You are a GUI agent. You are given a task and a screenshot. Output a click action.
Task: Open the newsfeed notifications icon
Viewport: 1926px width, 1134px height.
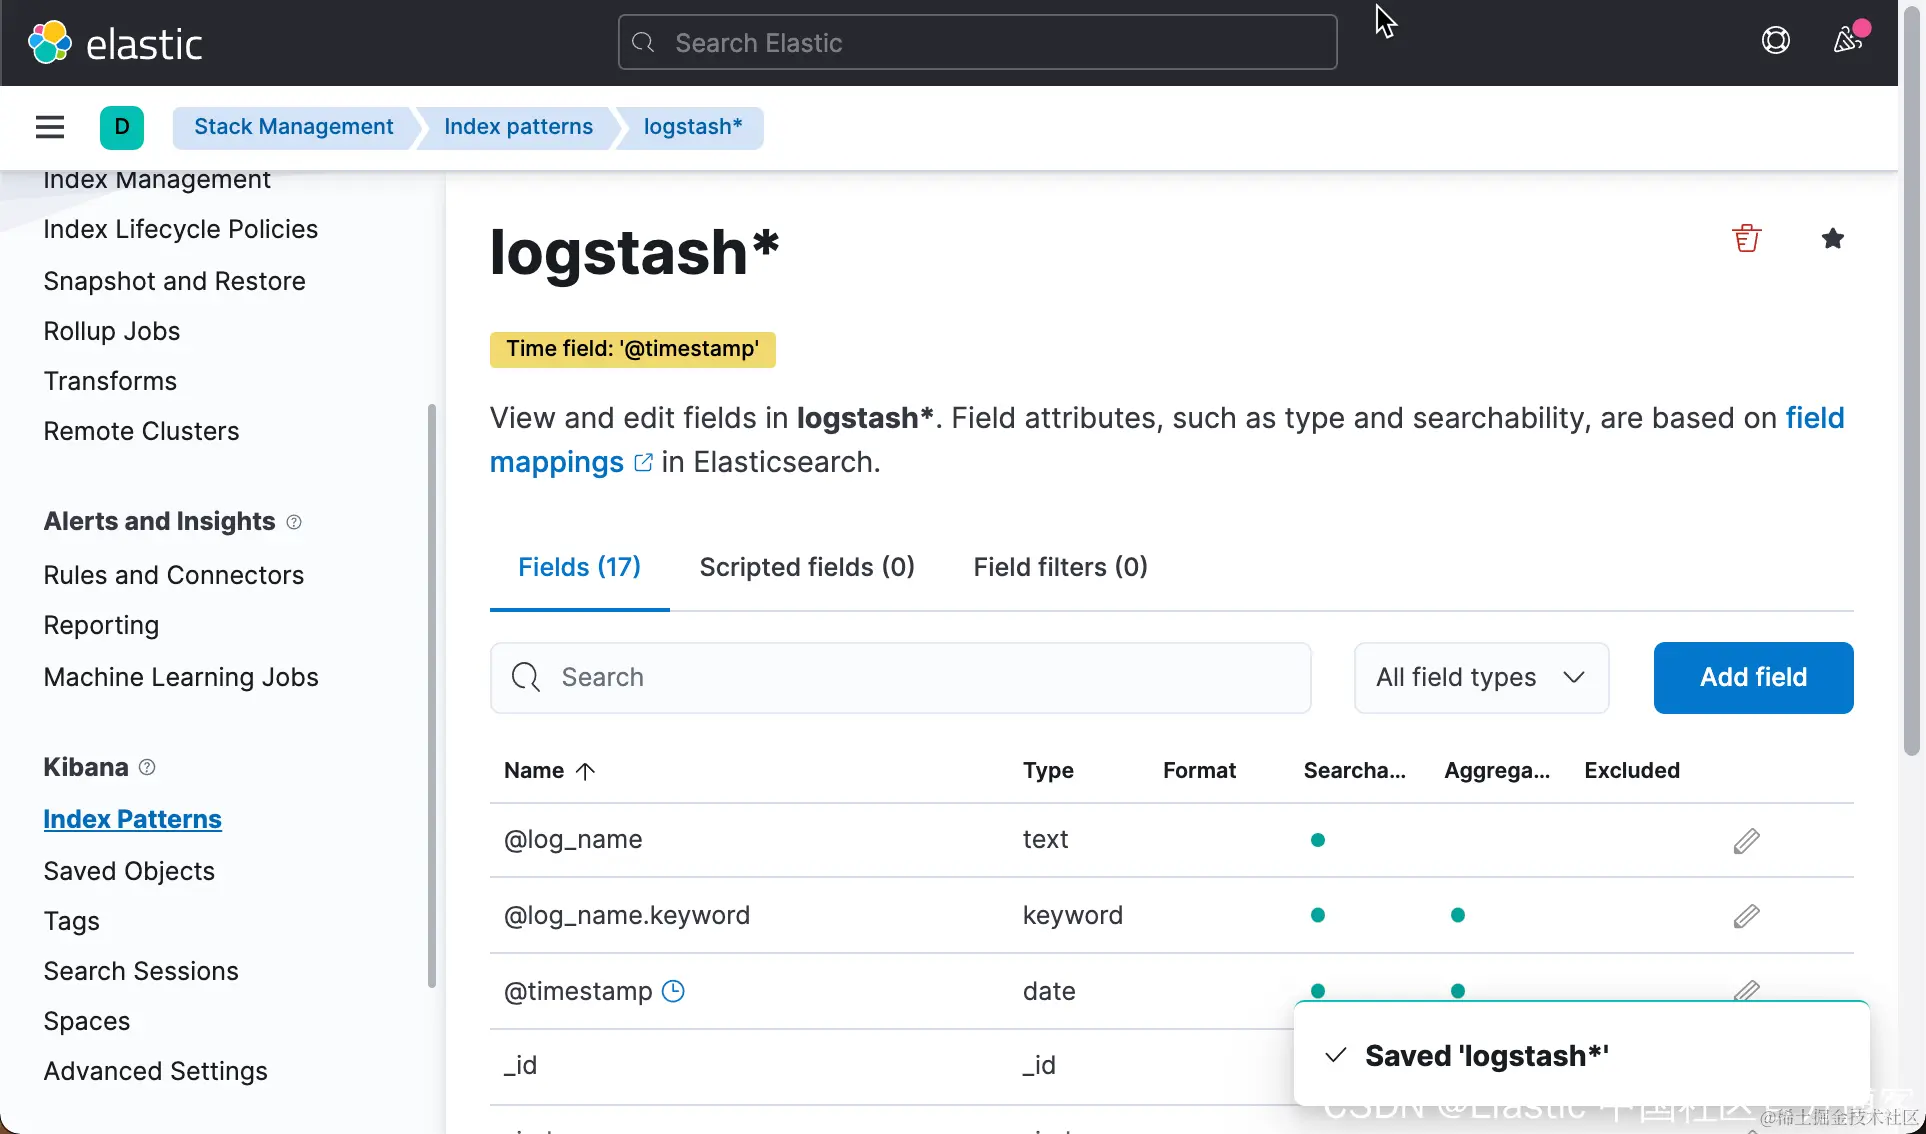1847,41
